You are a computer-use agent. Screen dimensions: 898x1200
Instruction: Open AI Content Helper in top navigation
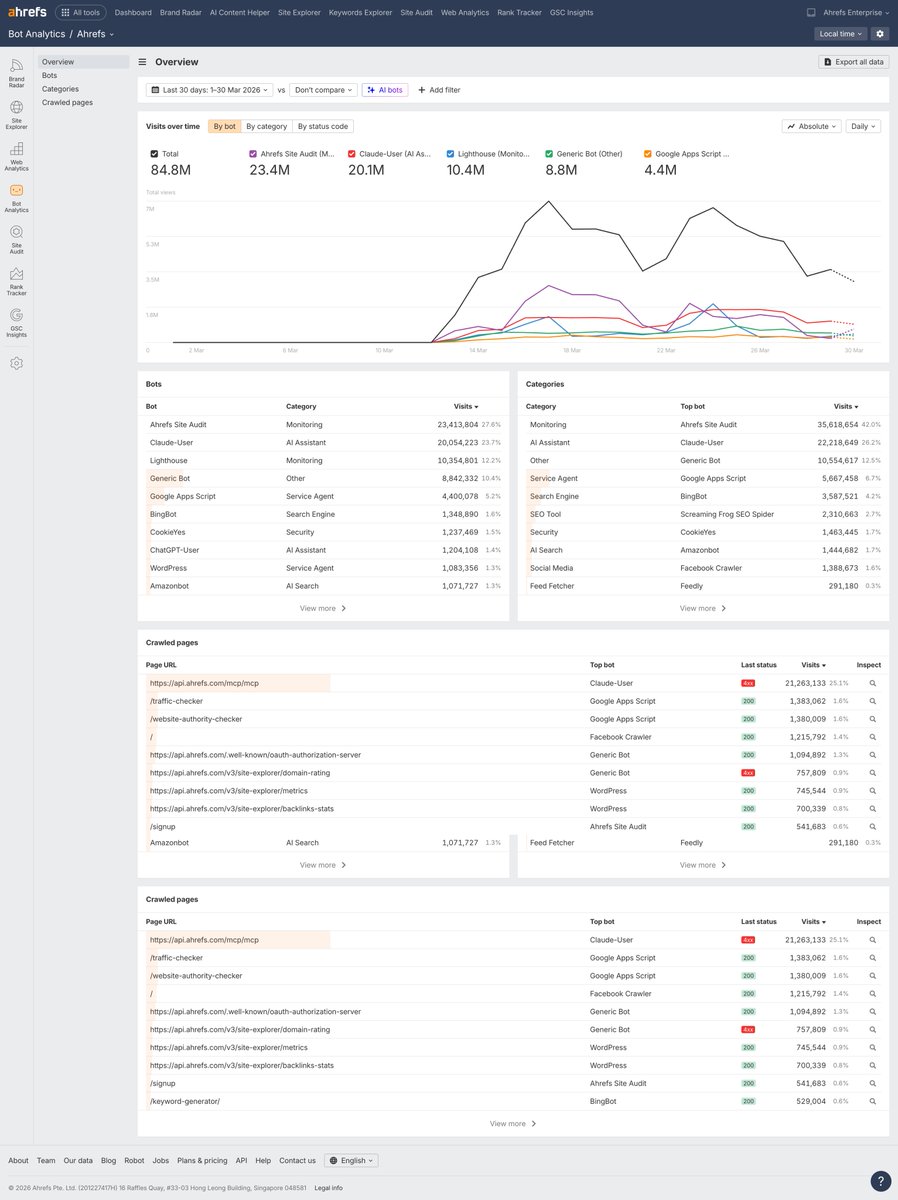point(240,13)
